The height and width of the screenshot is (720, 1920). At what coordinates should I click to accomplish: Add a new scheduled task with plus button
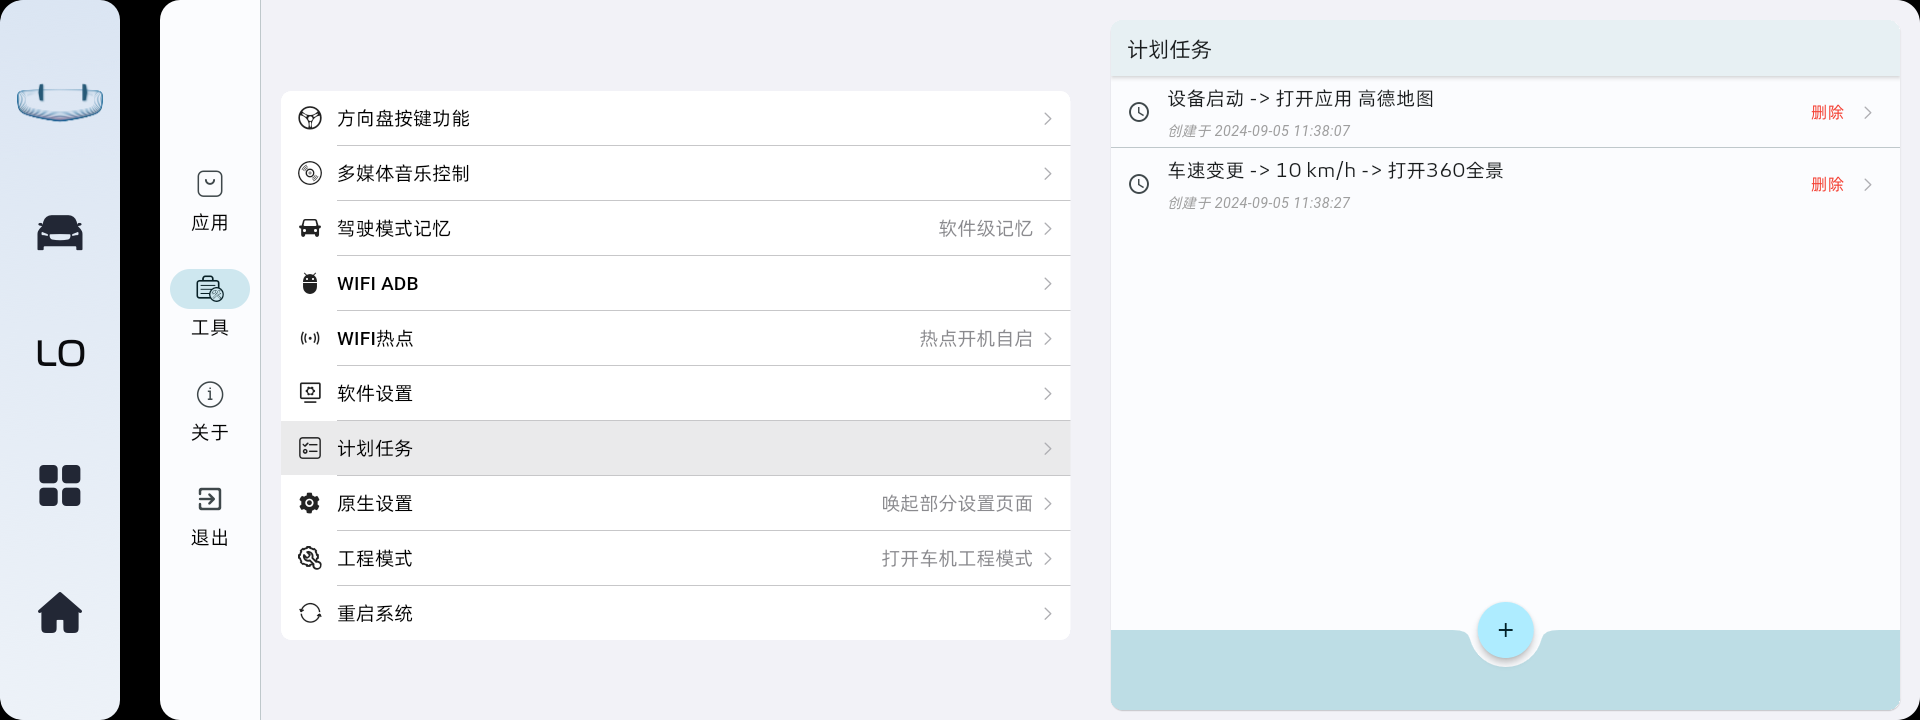[x=1505, y=630]
